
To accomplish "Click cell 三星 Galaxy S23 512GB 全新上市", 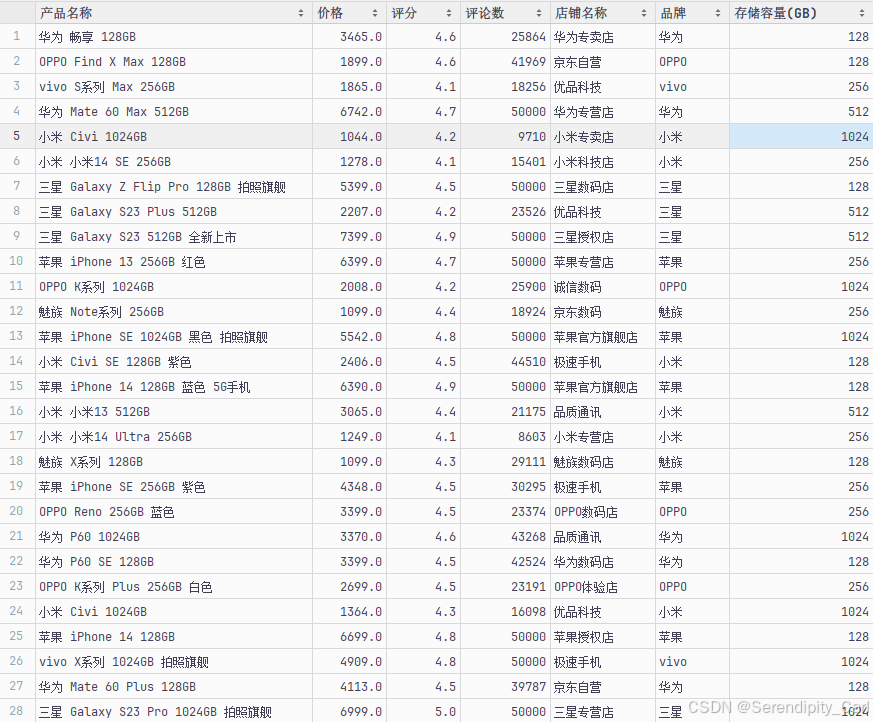I will (174, 237).
